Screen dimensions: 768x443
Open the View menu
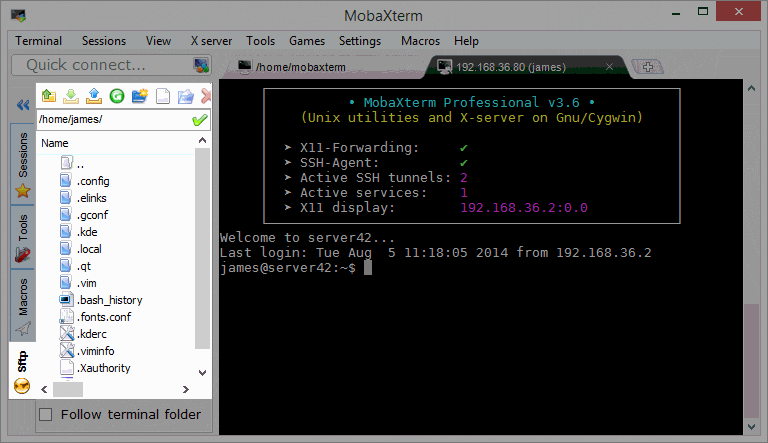click(x=158, y=41)
